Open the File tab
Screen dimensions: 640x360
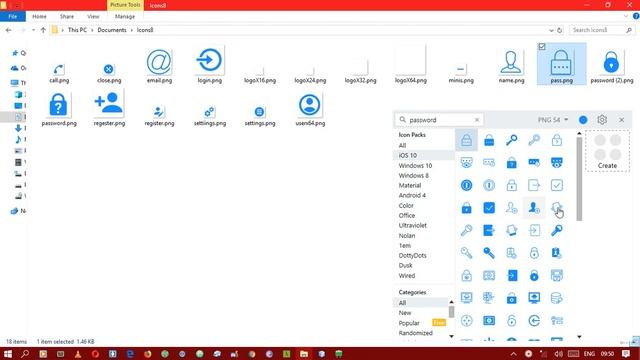13,16
